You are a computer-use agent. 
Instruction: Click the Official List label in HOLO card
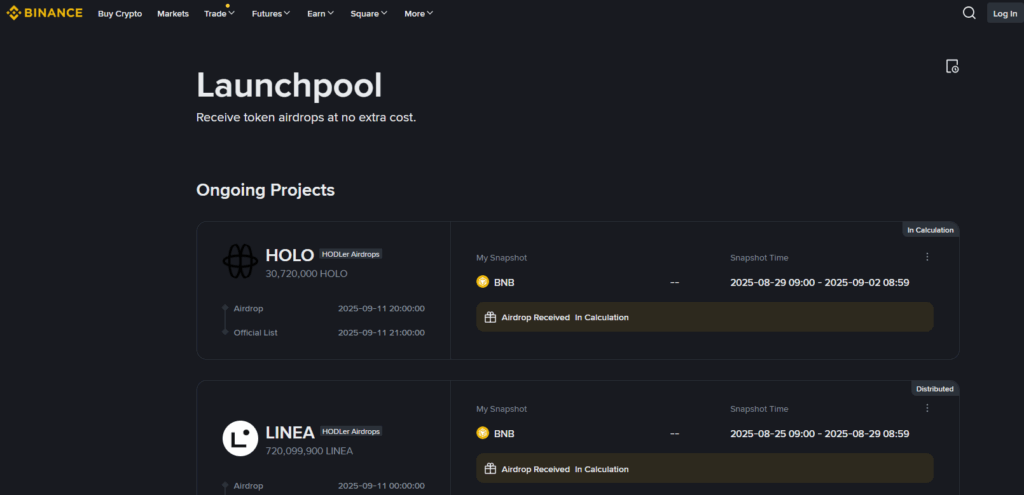click(x=255, y=332)
